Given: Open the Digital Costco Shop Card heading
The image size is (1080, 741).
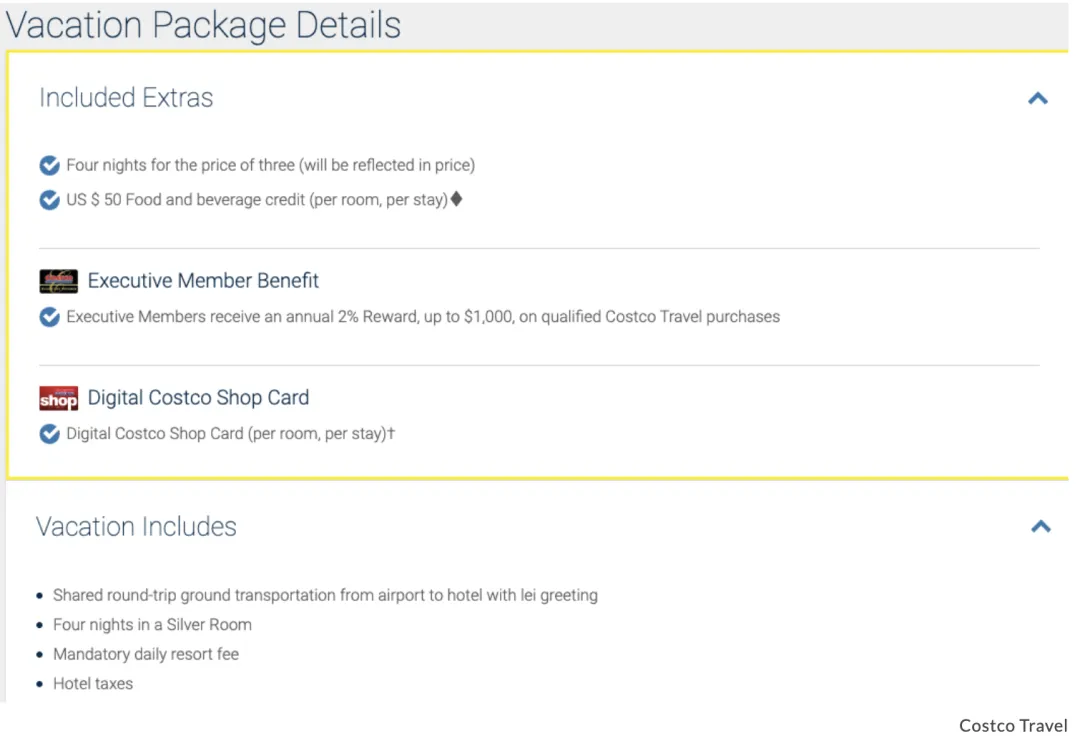Looking at the screenshot, I should [x=198, y=397].
